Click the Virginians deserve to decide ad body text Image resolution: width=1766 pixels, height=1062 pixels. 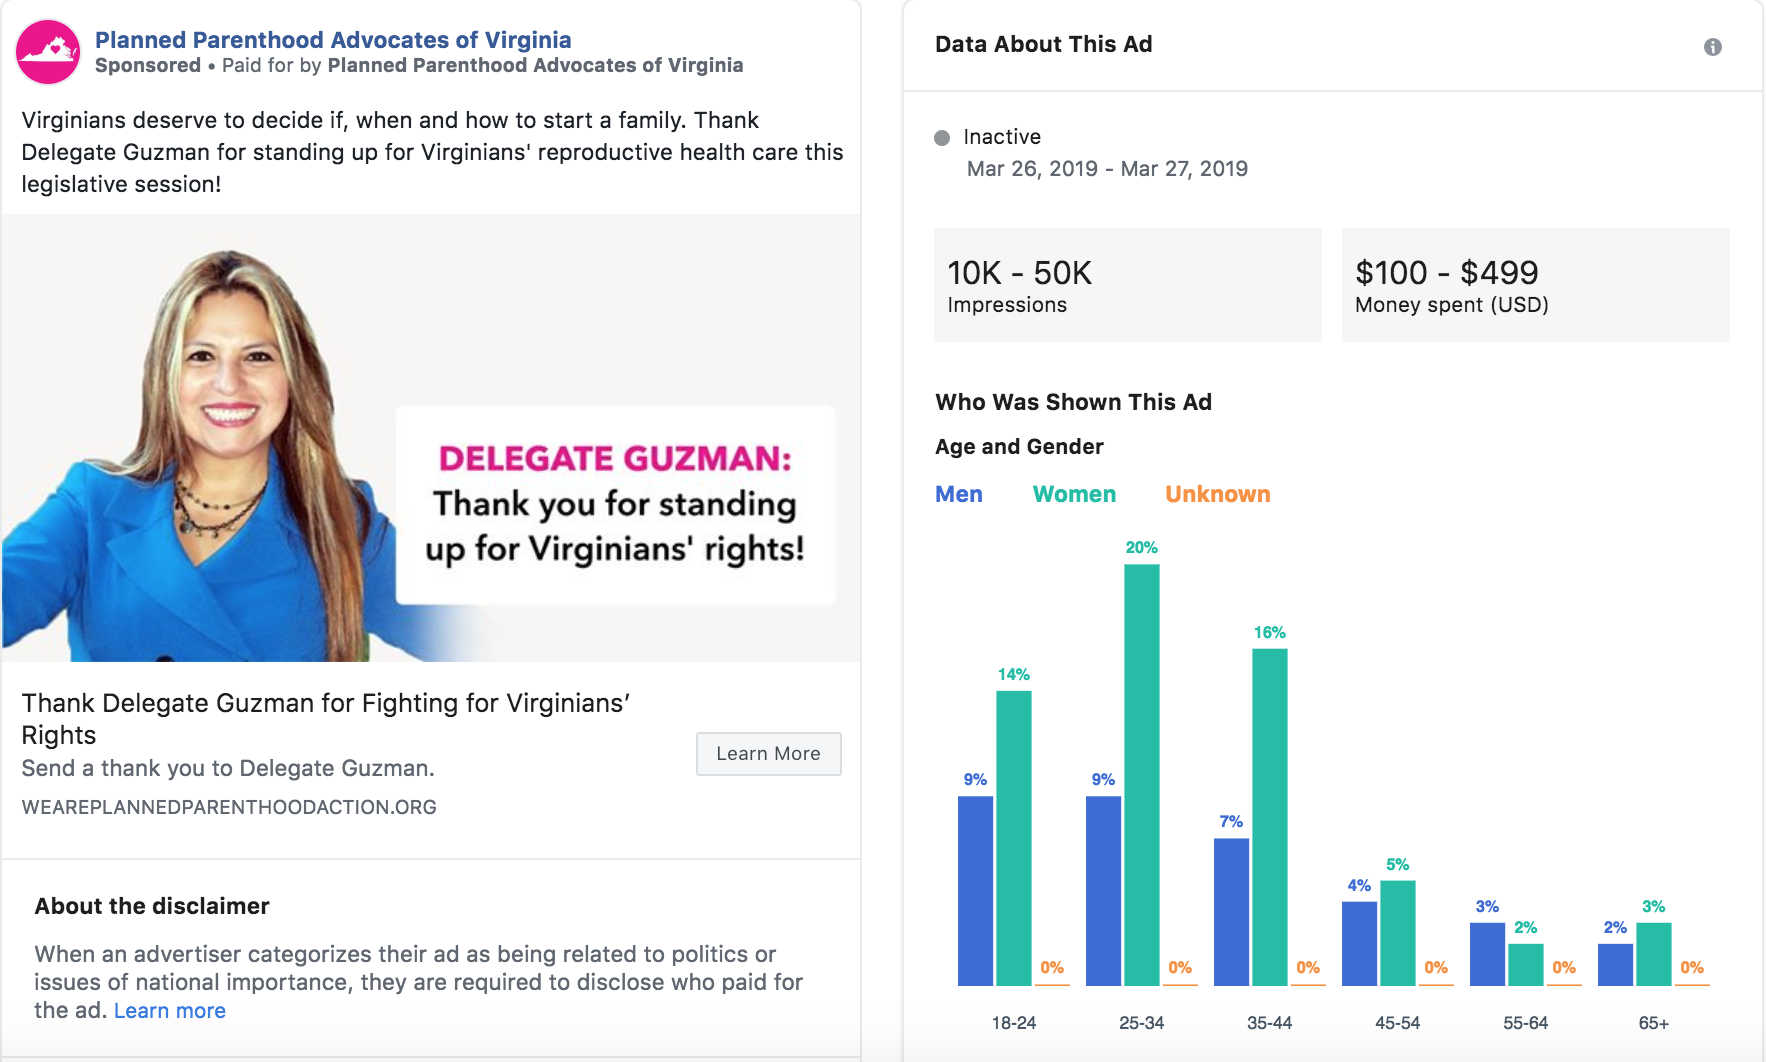[432, 152]
